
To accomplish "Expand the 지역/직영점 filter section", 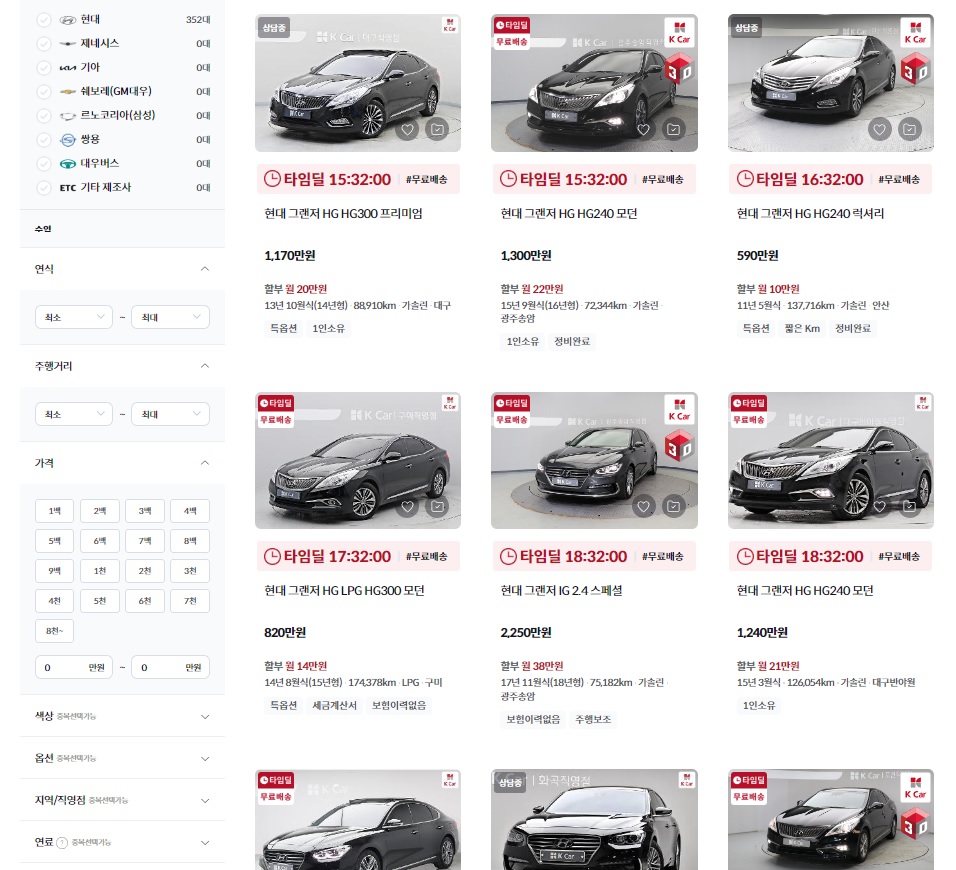I will 205,800.
